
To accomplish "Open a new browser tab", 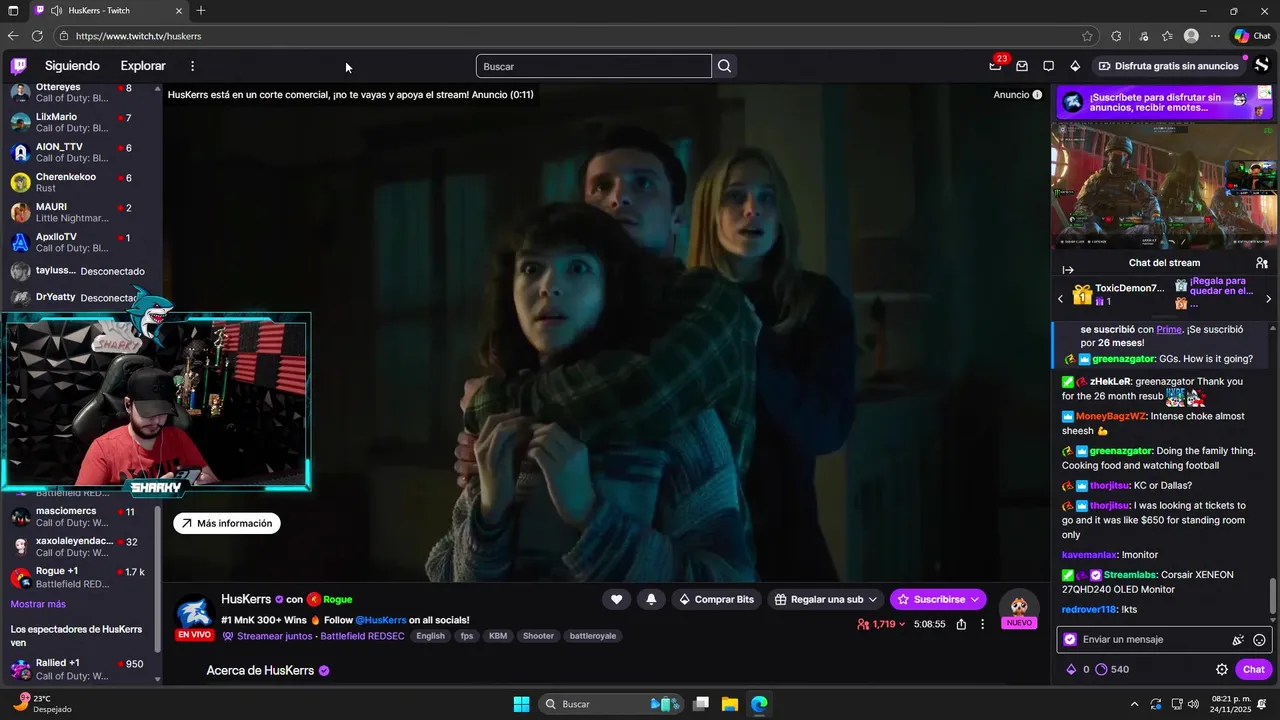I will (x=201, y=11).
